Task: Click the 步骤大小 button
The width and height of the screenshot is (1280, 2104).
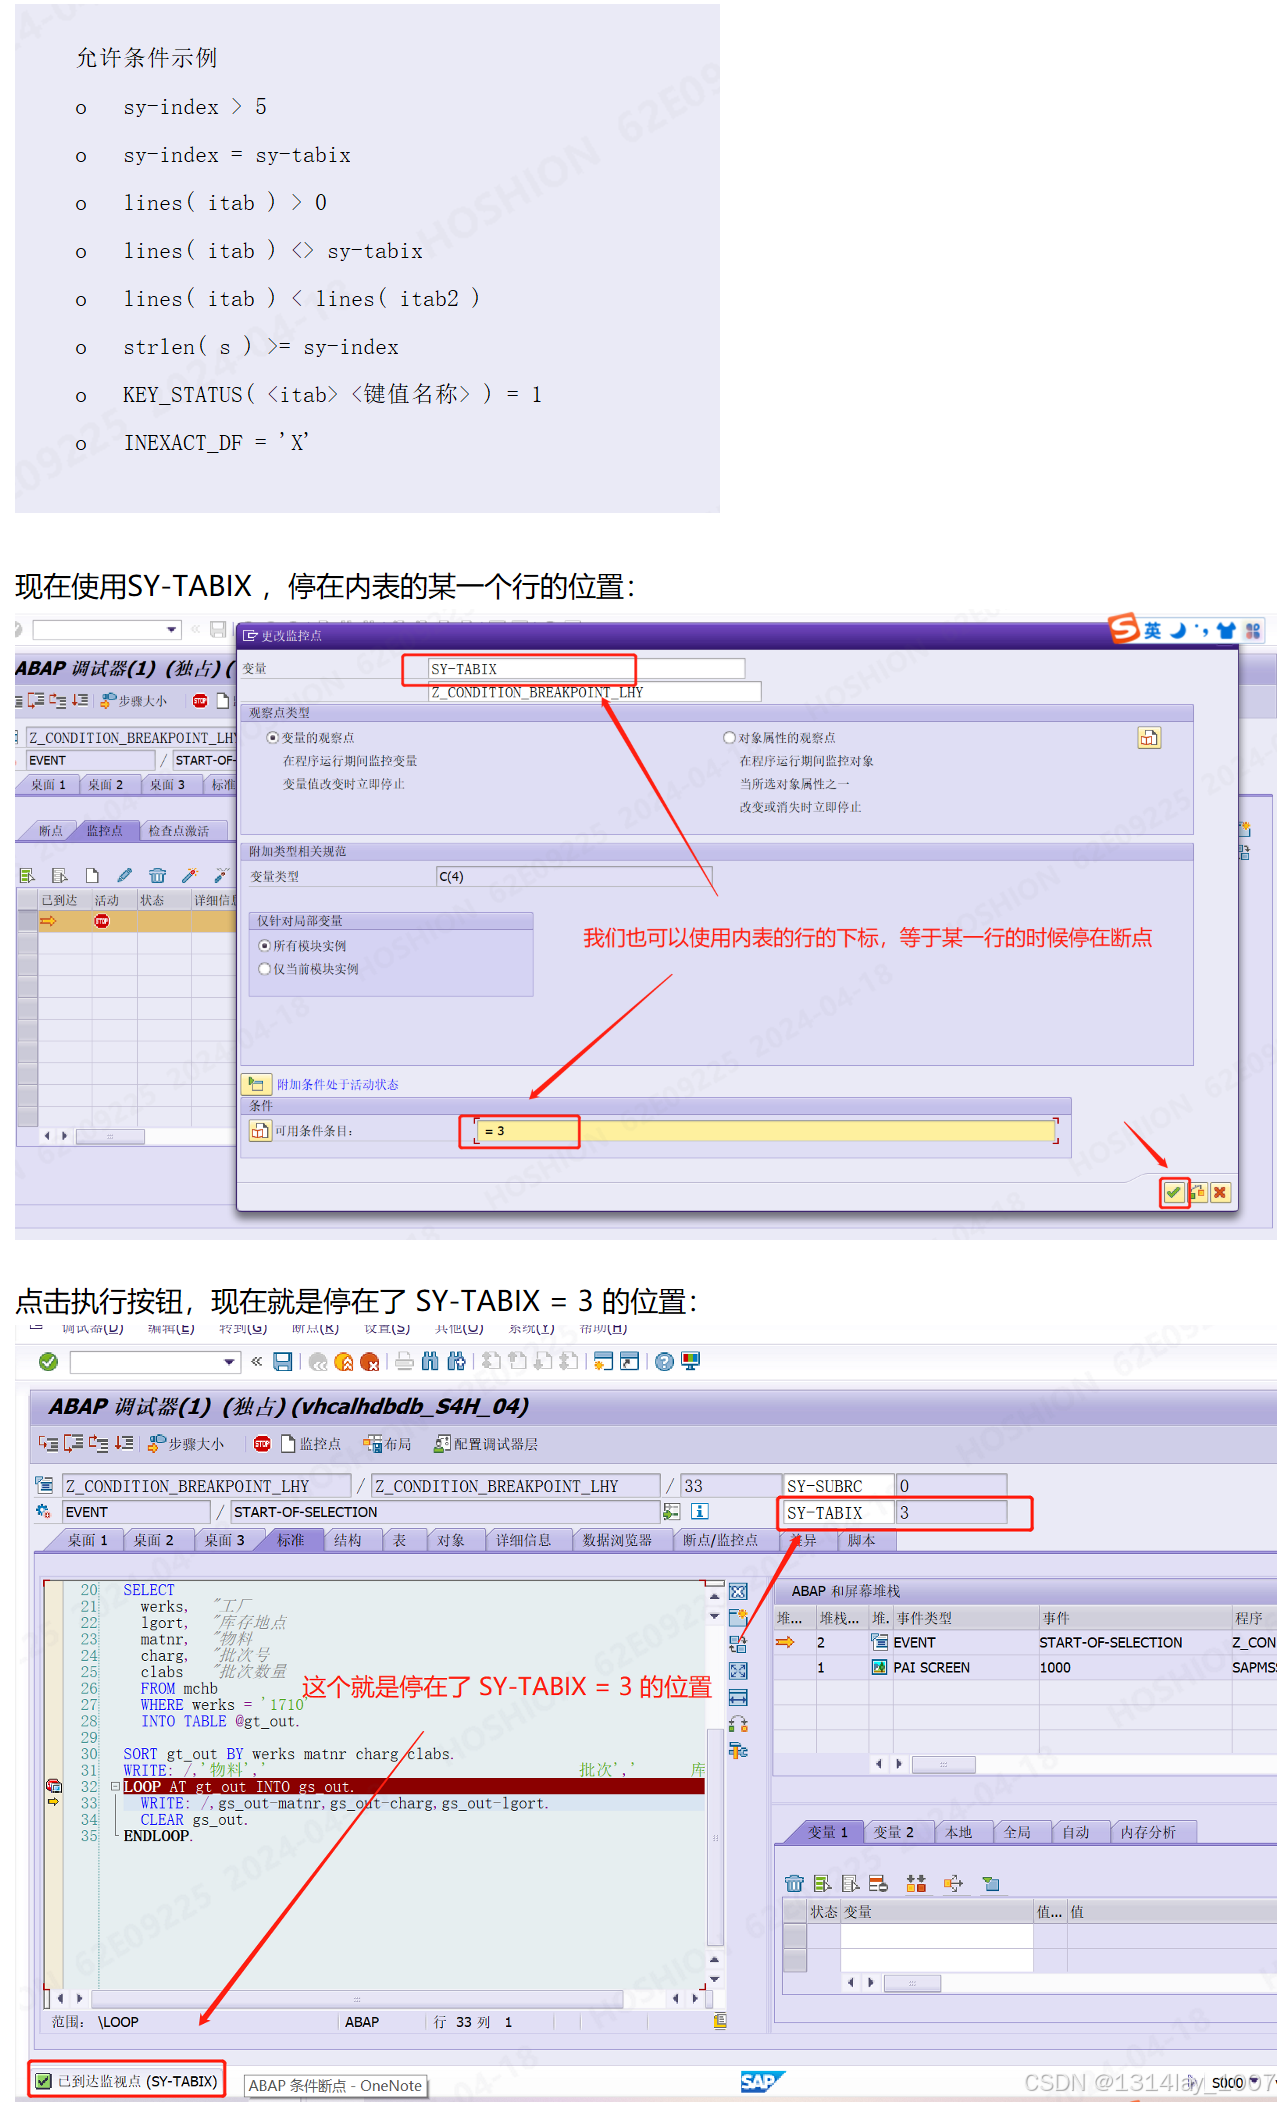Action: click(x=186, y=1443)
